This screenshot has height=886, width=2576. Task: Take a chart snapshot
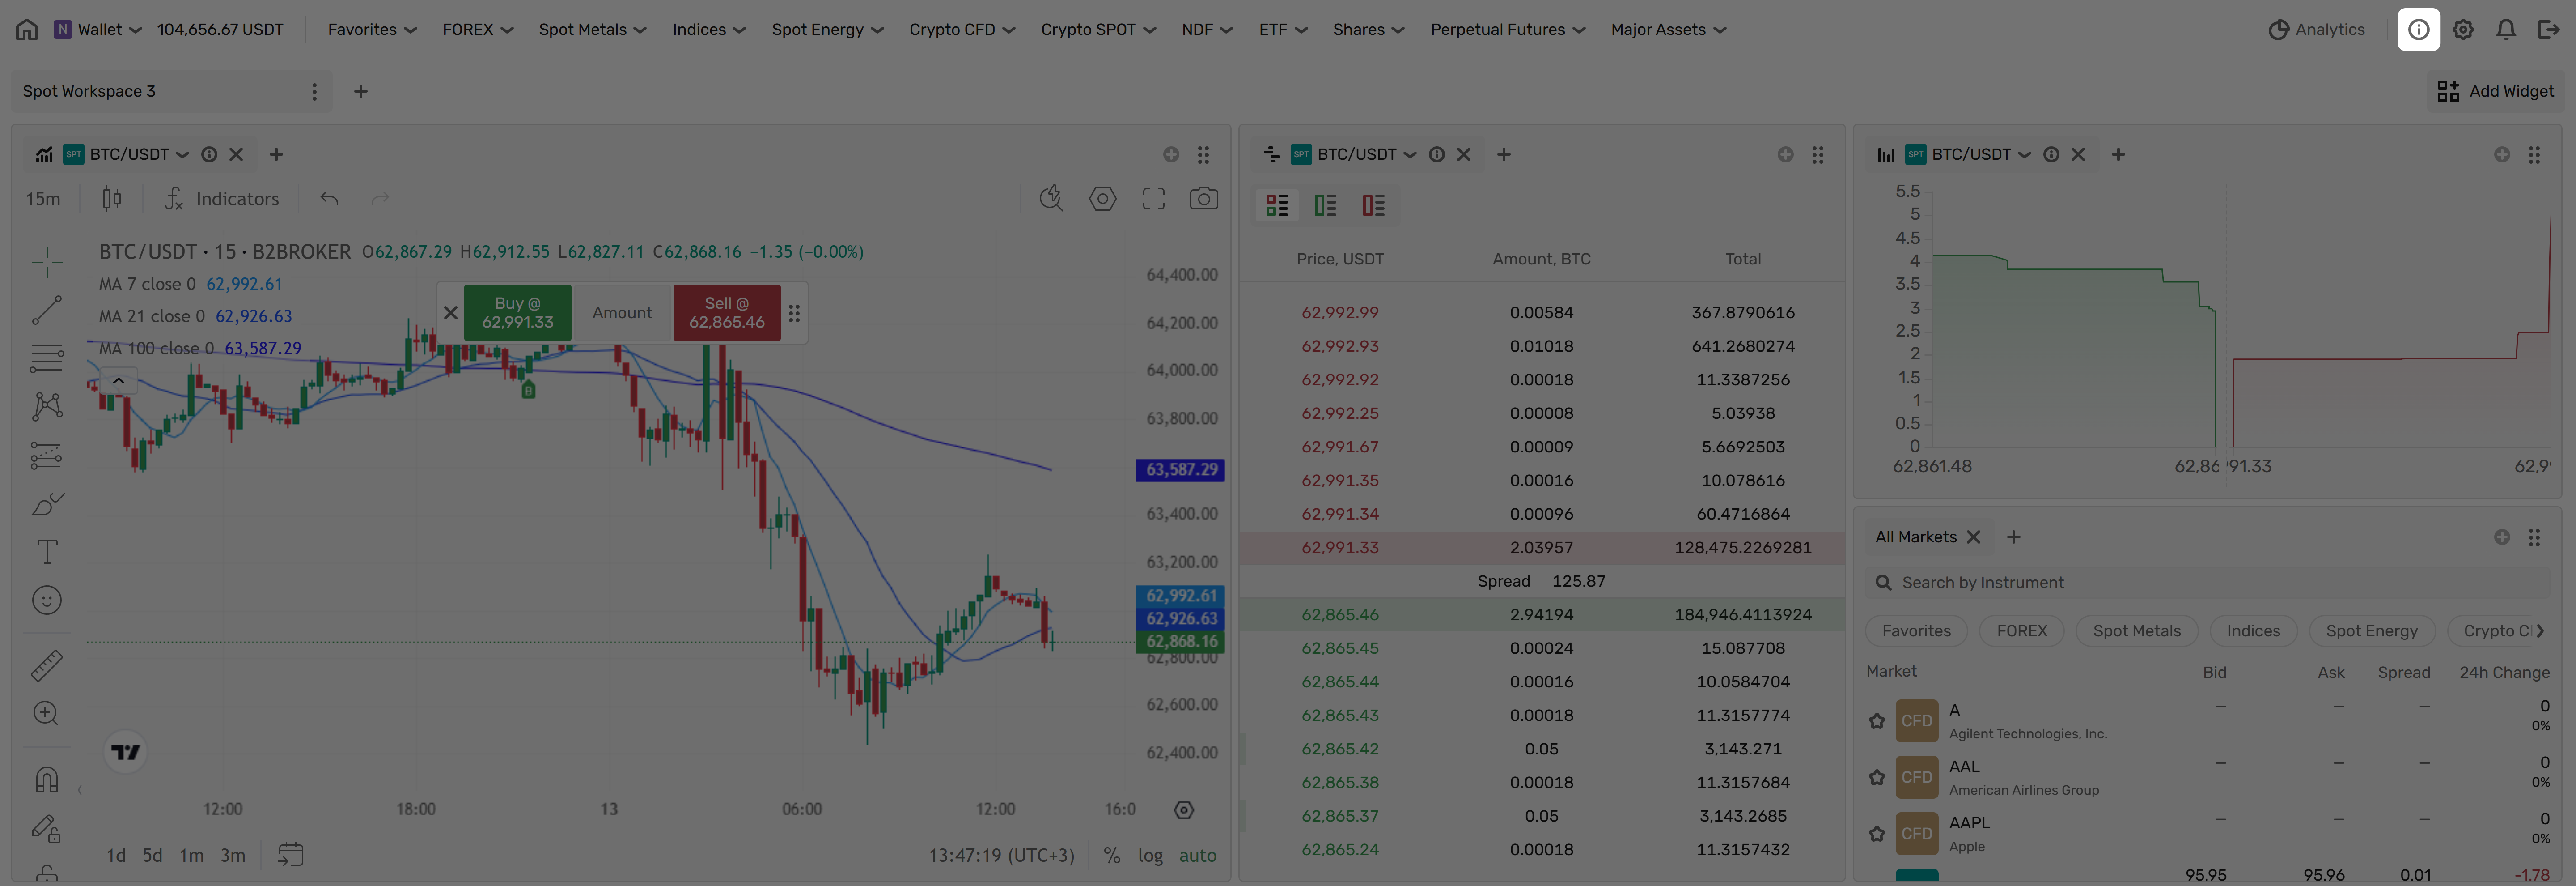point(1203,199)
